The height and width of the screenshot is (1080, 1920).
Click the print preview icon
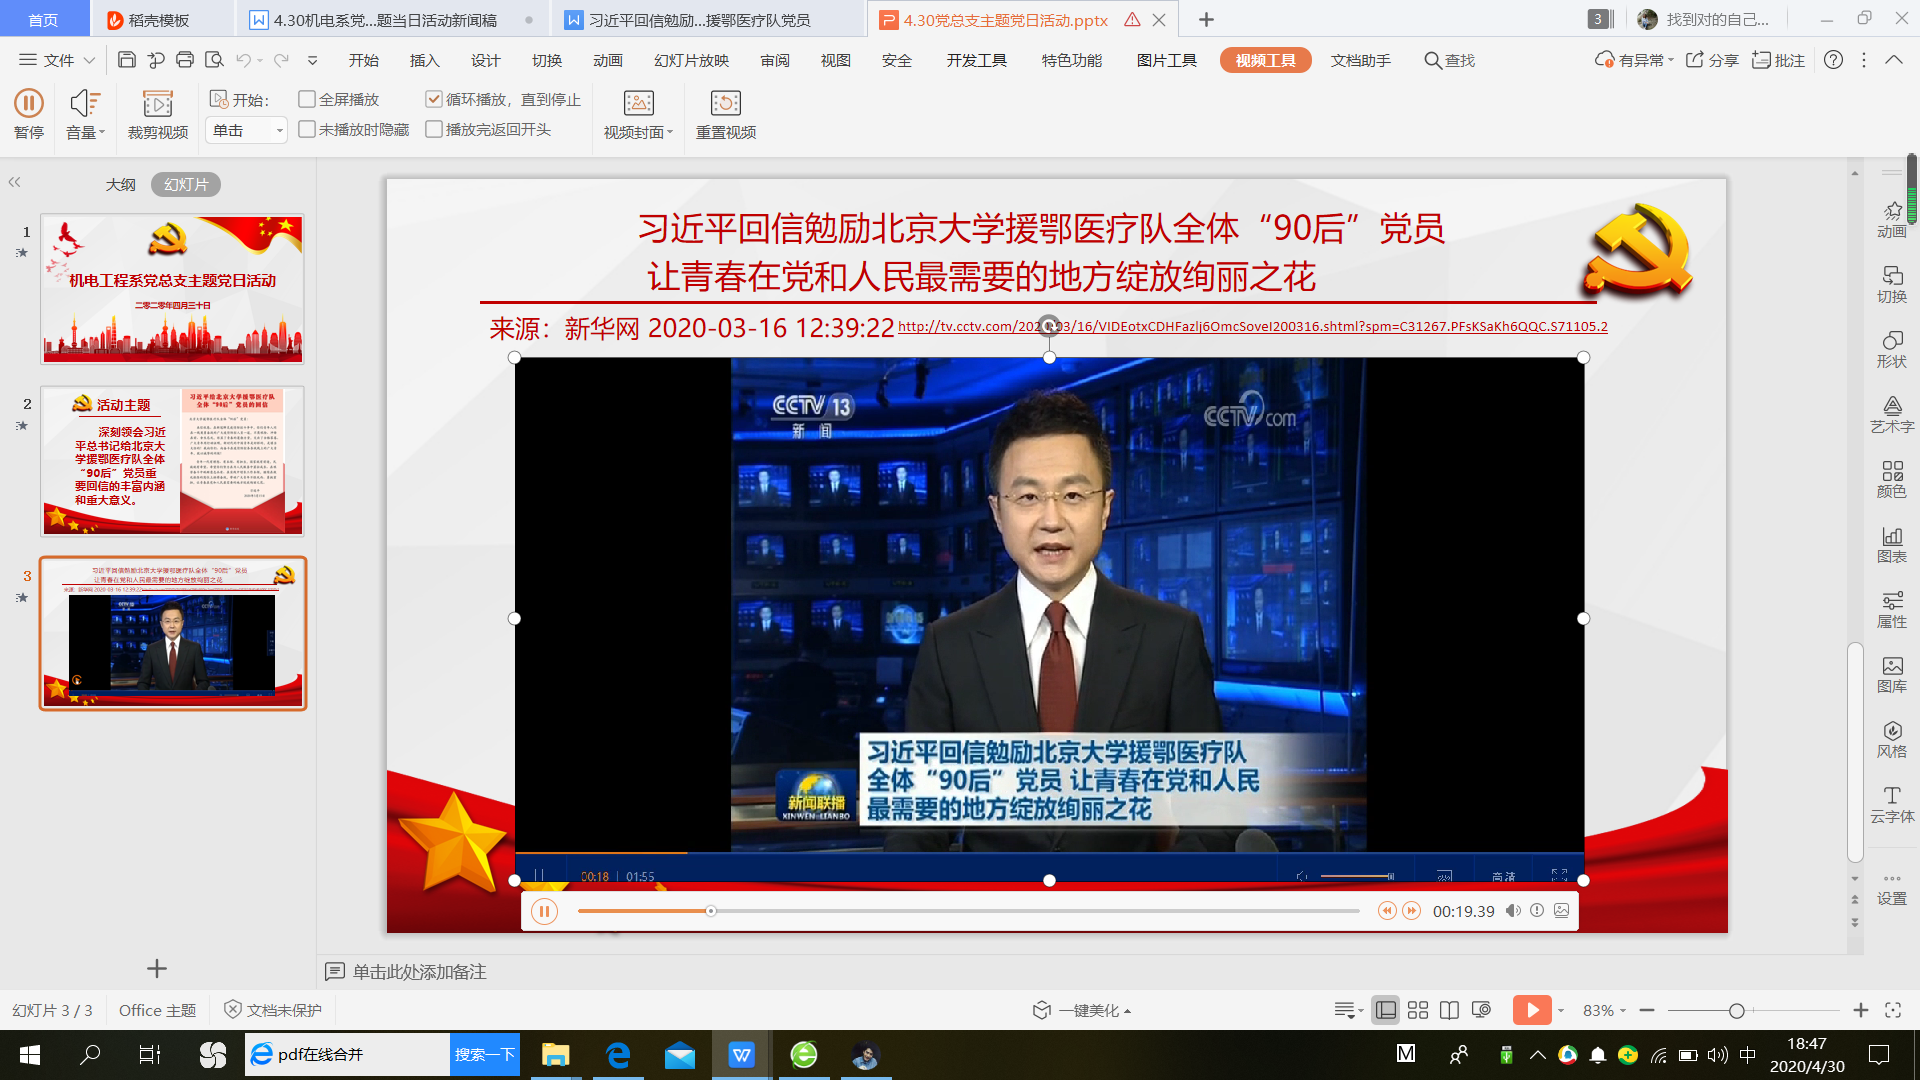click(x=214, y=60)
